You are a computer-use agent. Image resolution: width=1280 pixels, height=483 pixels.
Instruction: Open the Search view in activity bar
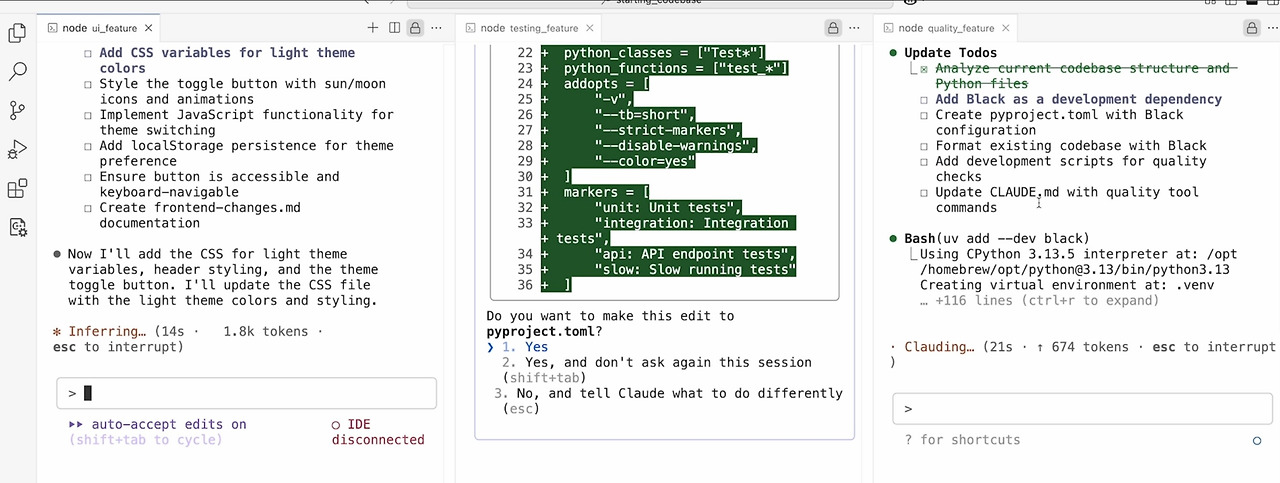click(17, 72)
